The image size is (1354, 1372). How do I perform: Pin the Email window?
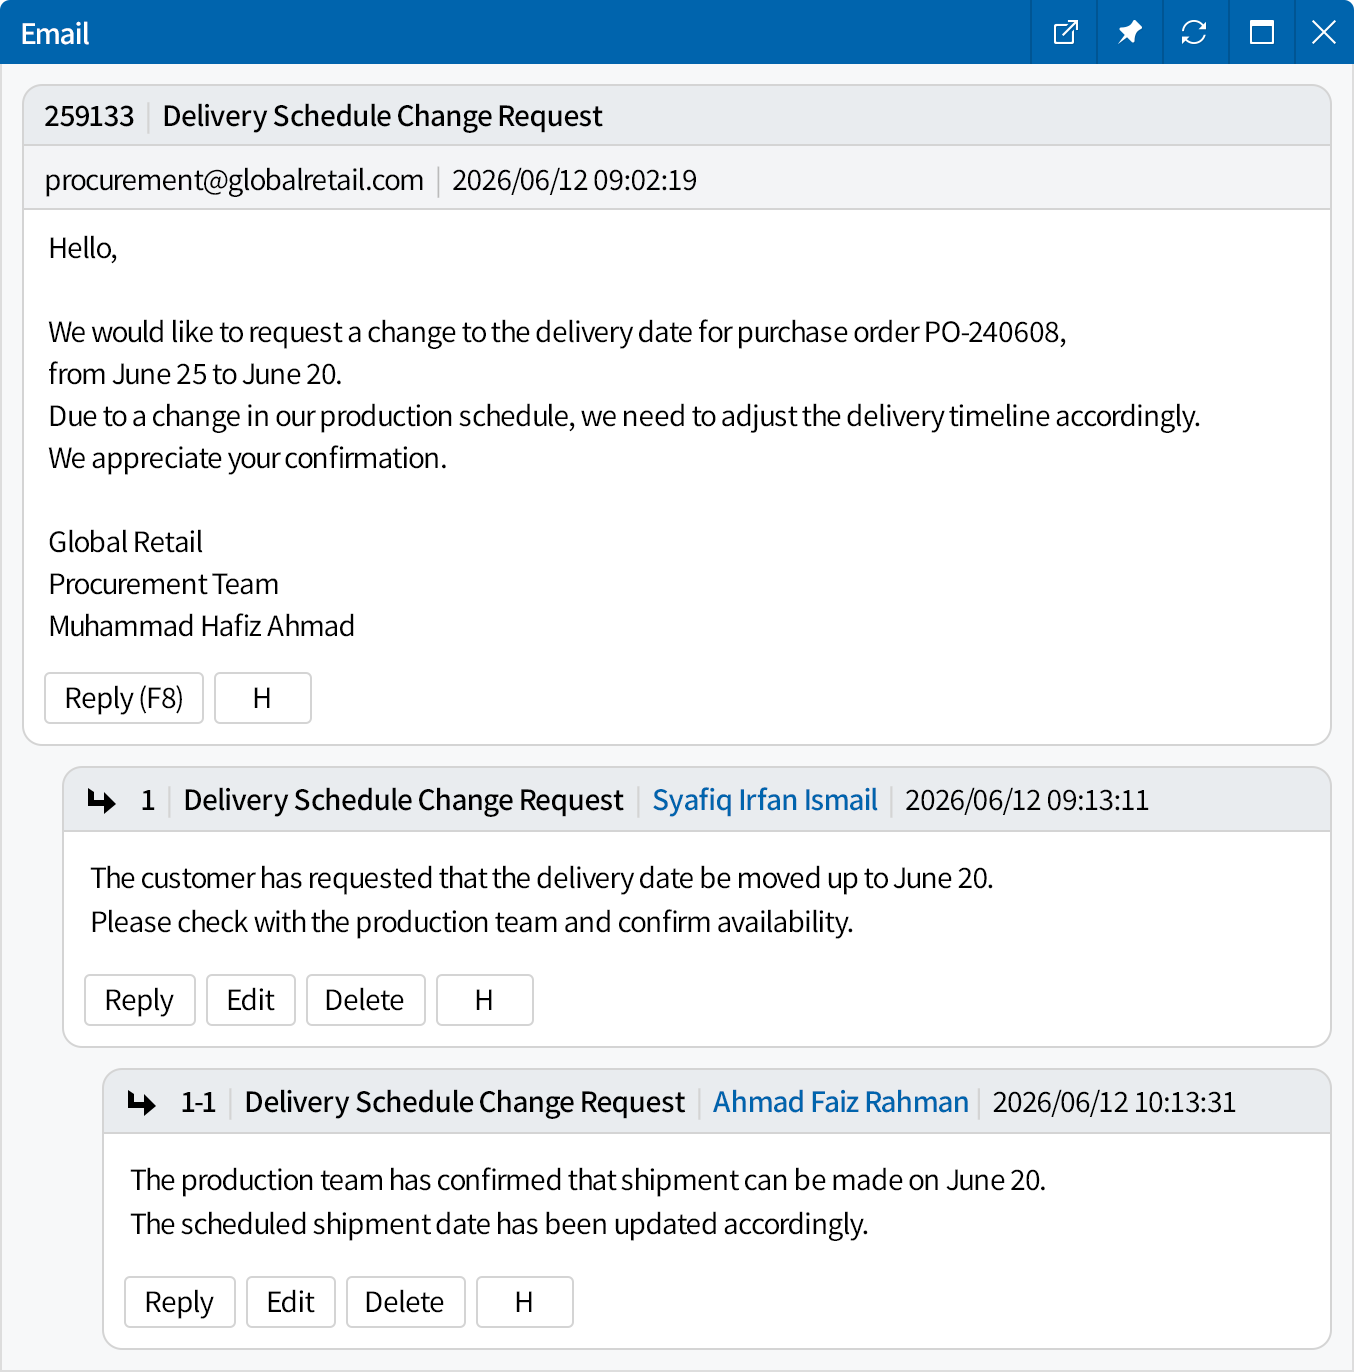pyautogui.click(x=1130, y=32)
